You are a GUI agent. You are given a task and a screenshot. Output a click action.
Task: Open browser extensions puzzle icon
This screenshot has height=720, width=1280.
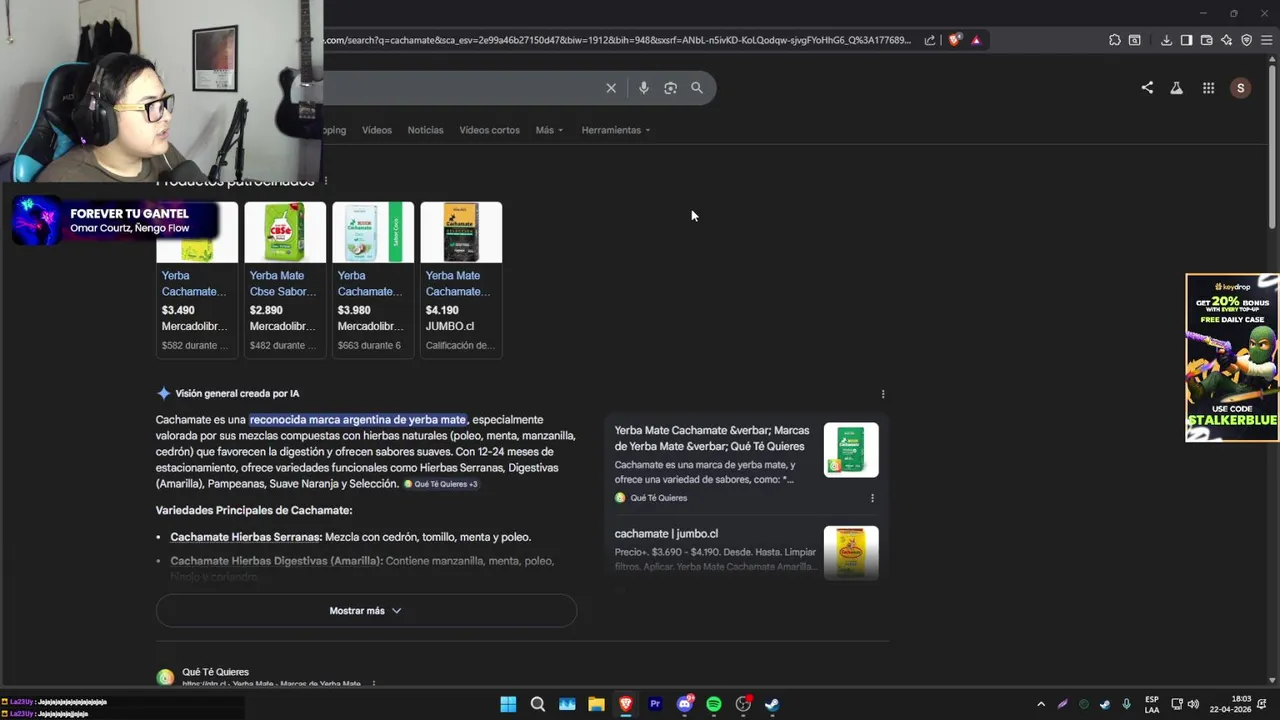coord(1115,40)
